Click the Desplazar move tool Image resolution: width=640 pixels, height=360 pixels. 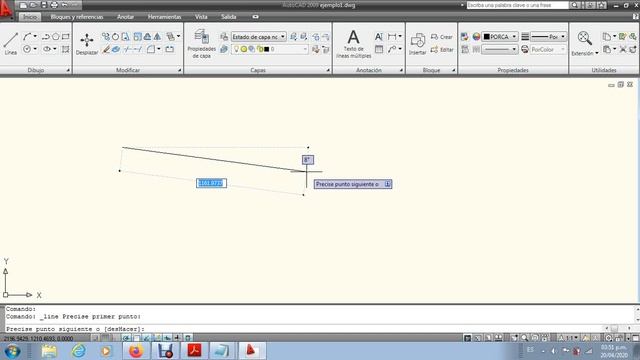click(x=87, y=44)
